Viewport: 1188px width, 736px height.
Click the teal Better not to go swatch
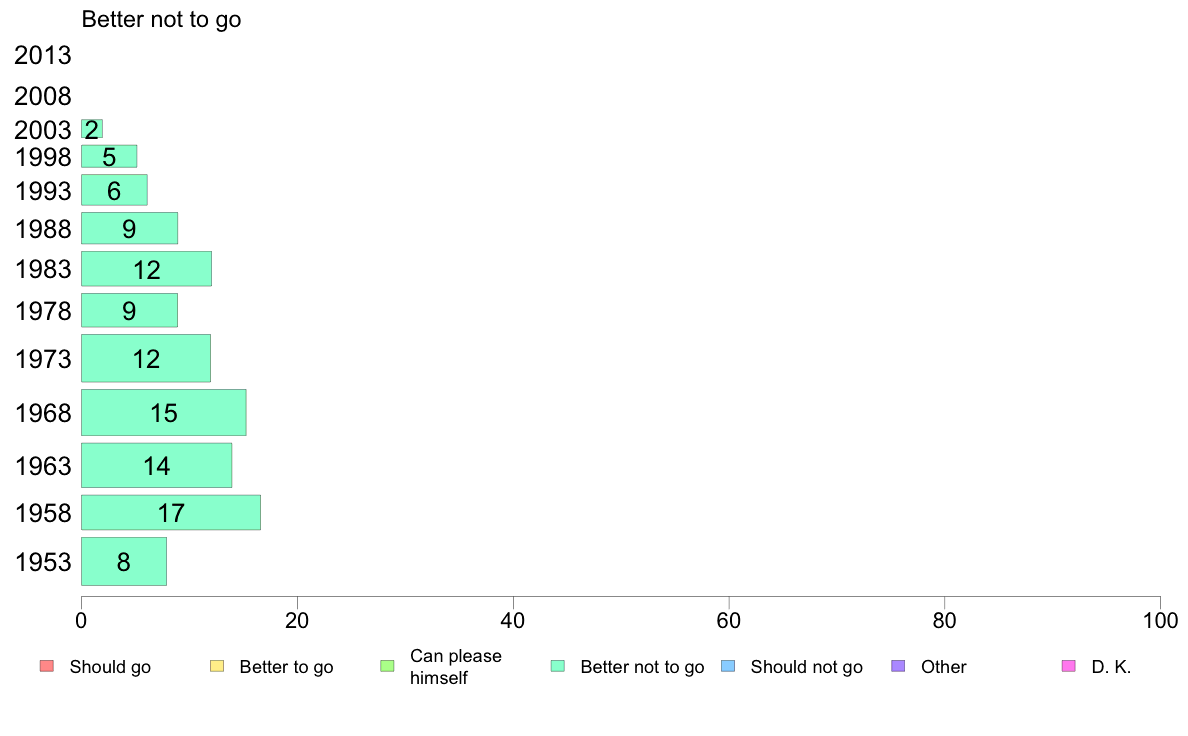tap(558, 666)
